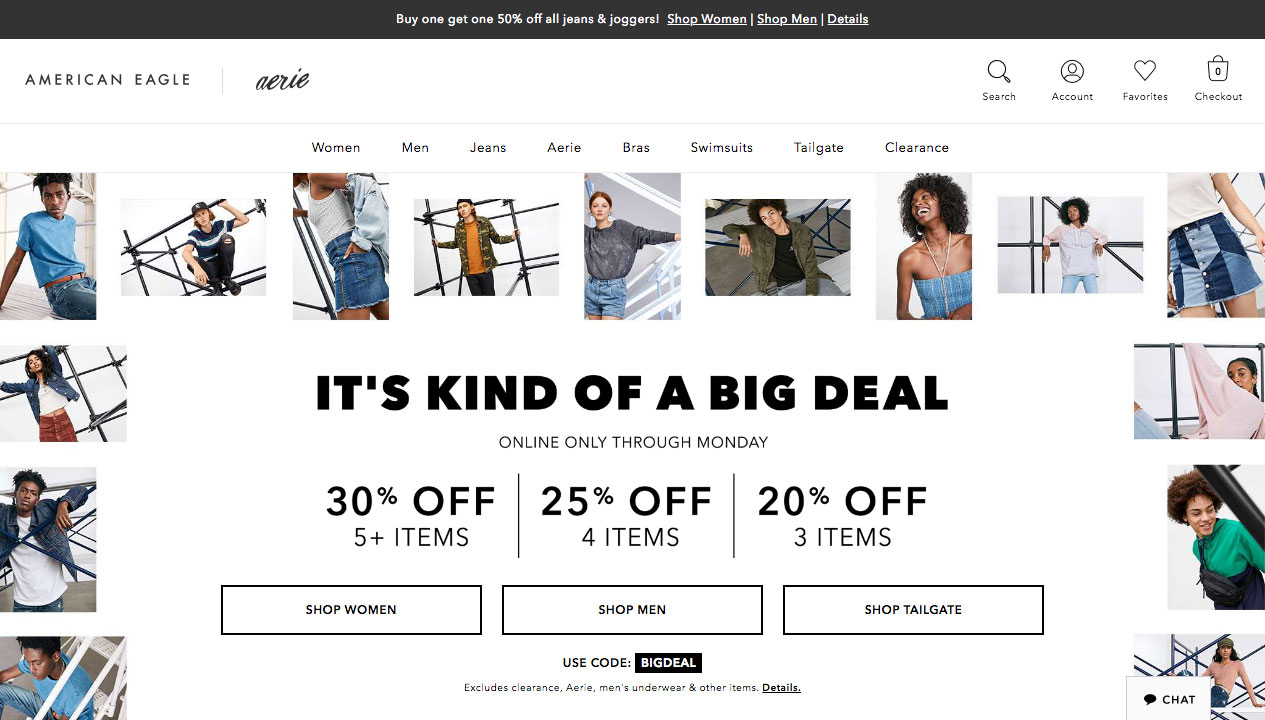Follow the Details link under BIGDEAL code
The width and height of the screenshot is (1265, 720).
[781, 688]
